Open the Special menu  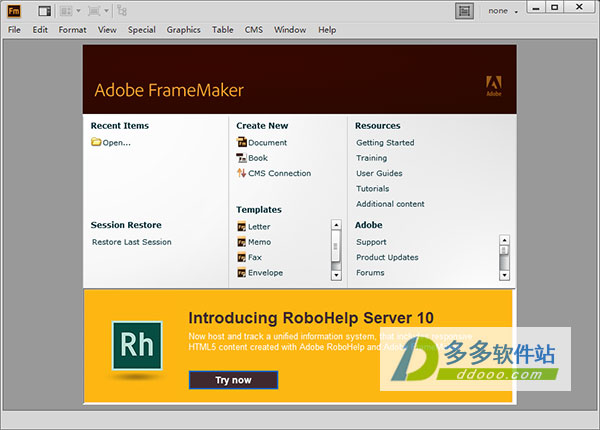(142, 29)
